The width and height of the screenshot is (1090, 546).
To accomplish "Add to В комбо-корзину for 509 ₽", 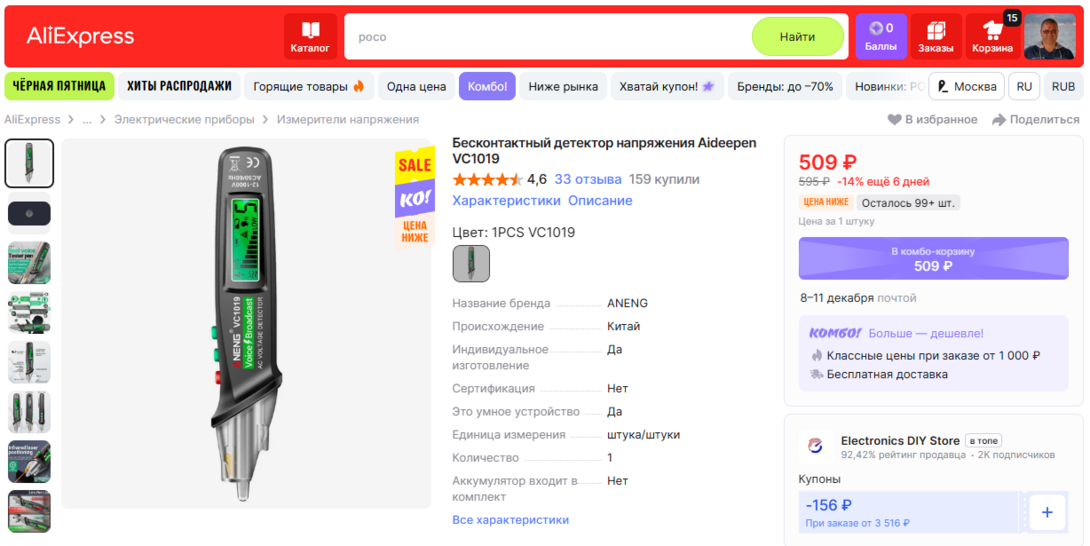I will click(x=933, y=259).
